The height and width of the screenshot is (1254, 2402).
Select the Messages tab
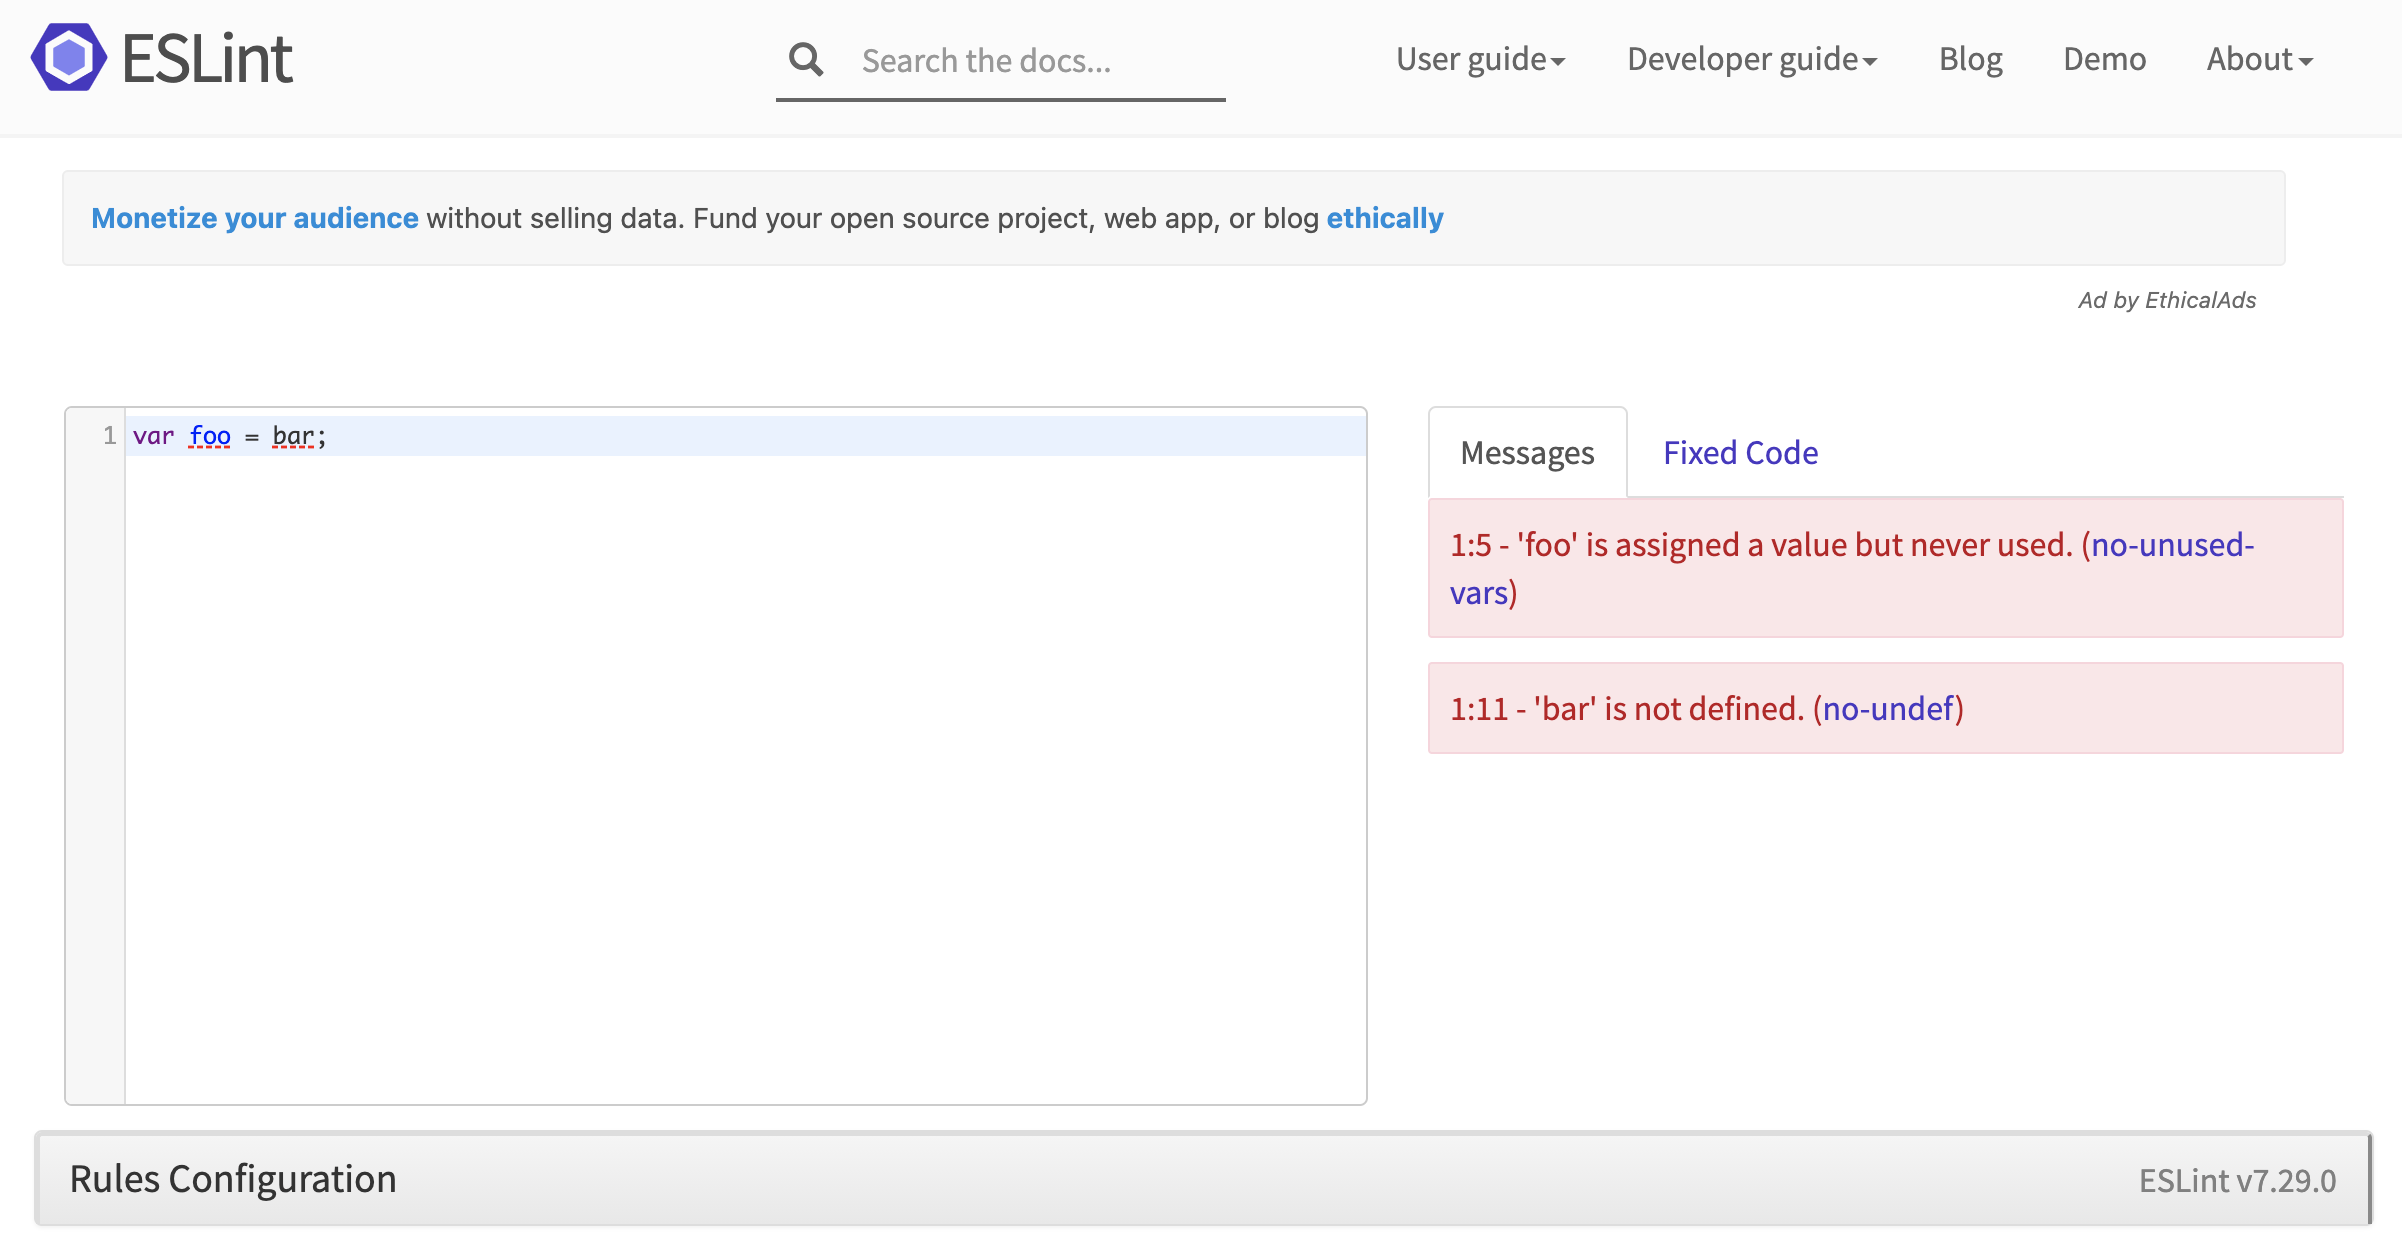pyautogui.click(x=1527, y=453)
